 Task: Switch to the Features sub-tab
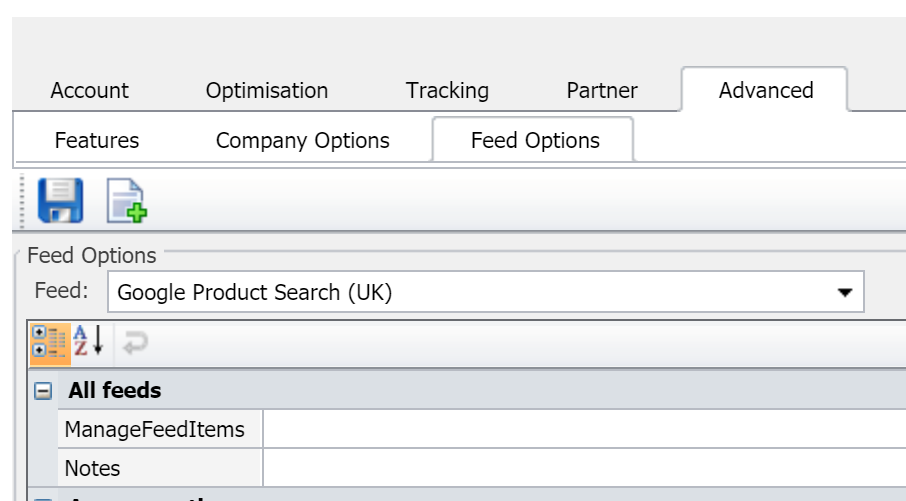97,140
